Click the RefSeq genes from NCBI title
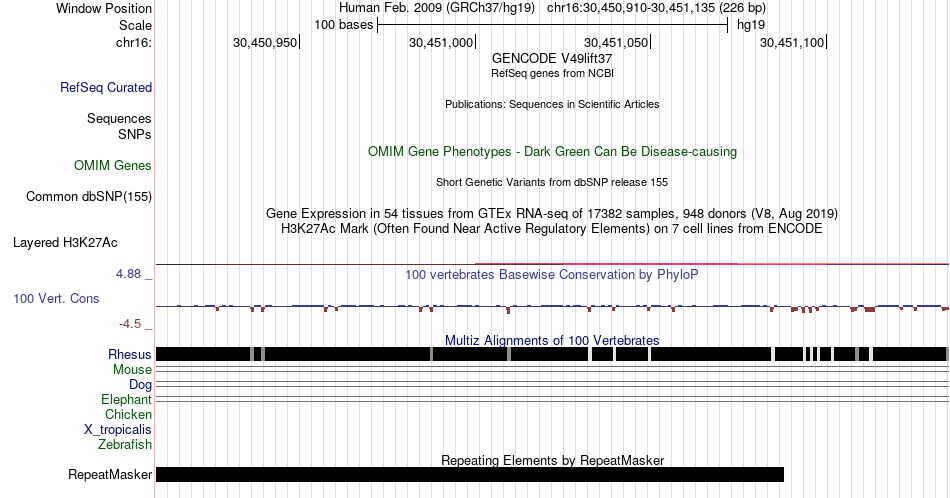Screen dimensions: 950x498 [552, 73]
